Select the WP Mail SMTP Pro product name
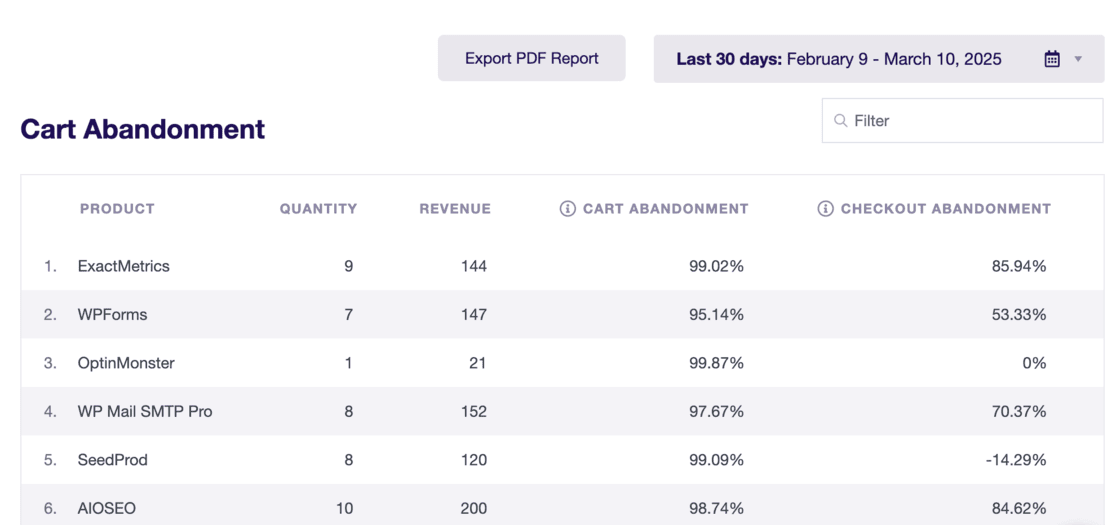 pyautogui.click(x=145, y=411)
